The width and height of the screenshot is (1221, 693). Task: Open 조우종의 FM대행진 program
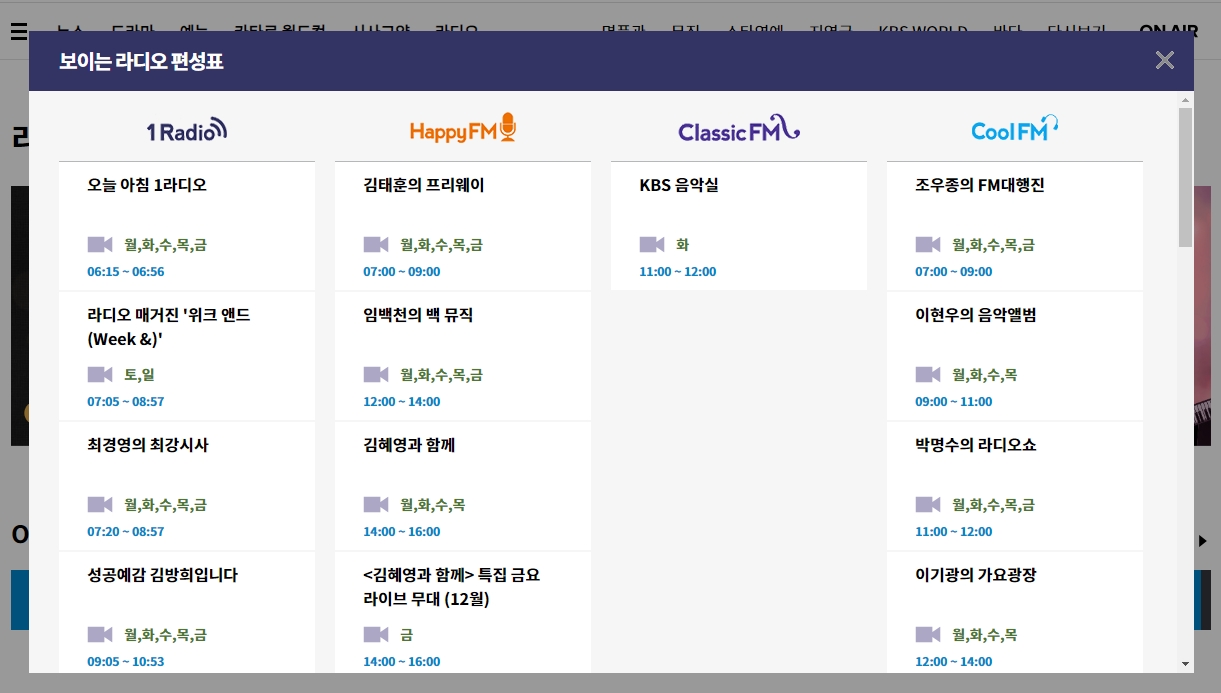(980, 185)
